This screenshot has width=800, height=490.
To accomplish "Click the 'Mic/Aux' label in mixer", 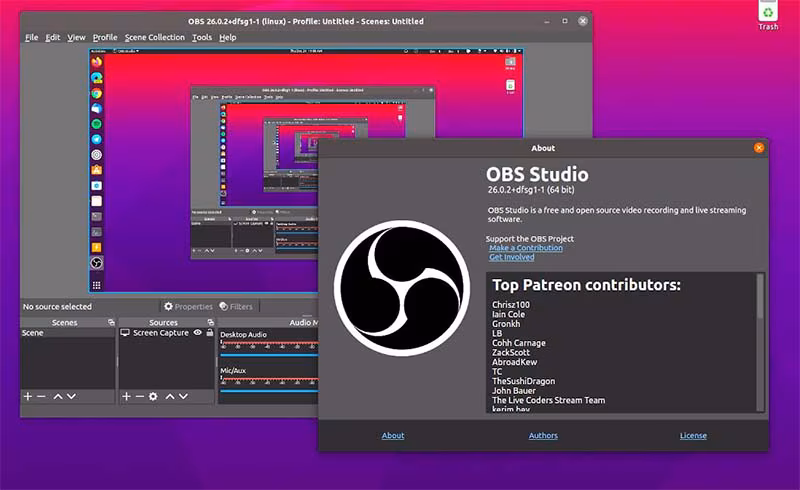I will pos(233,370).
